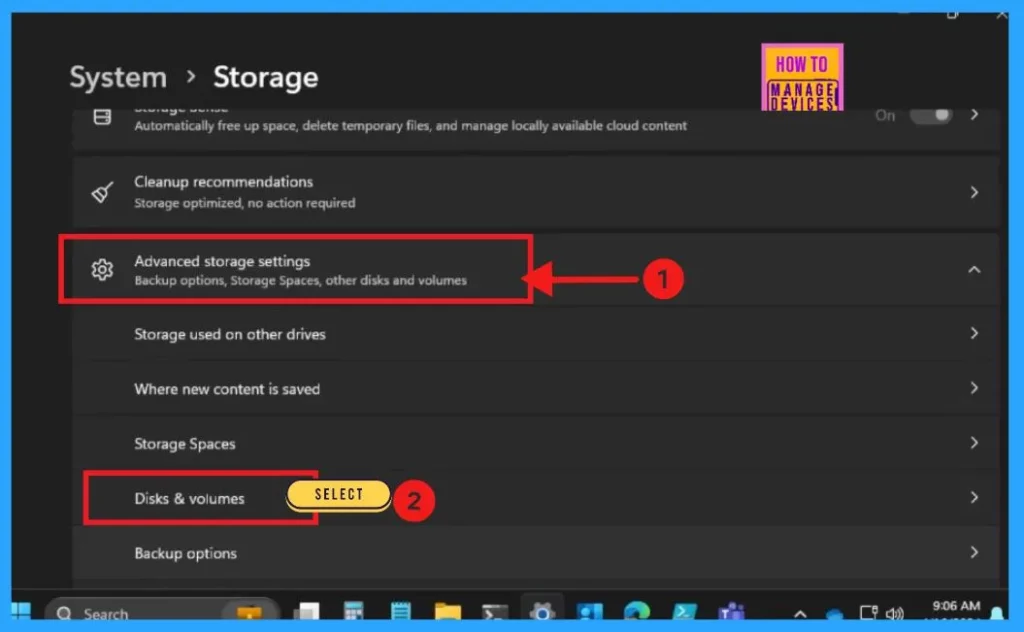
Task: Open Backup options
Action: point(536,553)
